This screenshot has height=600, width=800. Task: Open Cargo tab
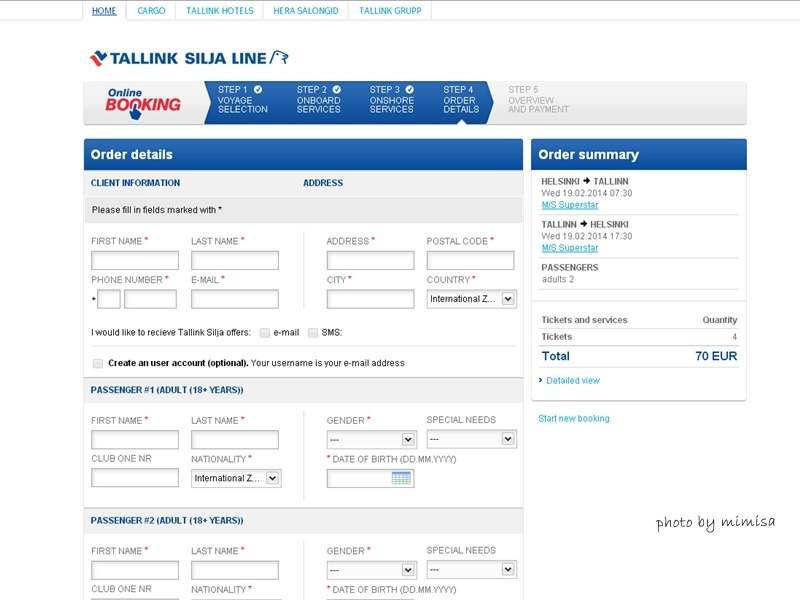[151, 11]
